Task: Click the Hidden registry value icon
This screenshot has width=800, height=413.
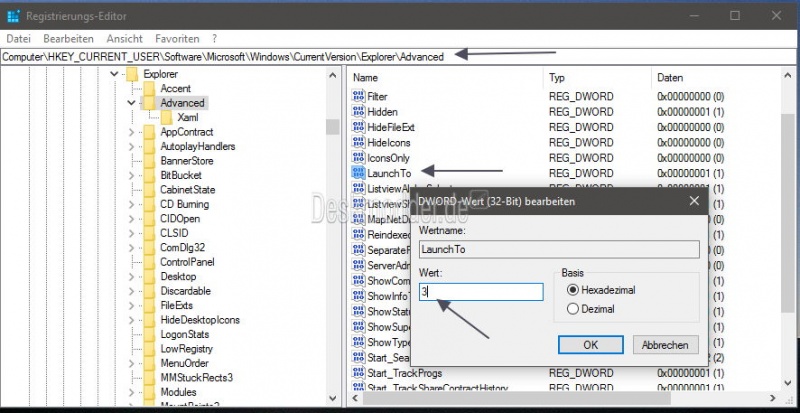Action: click(x=359, y=112)
